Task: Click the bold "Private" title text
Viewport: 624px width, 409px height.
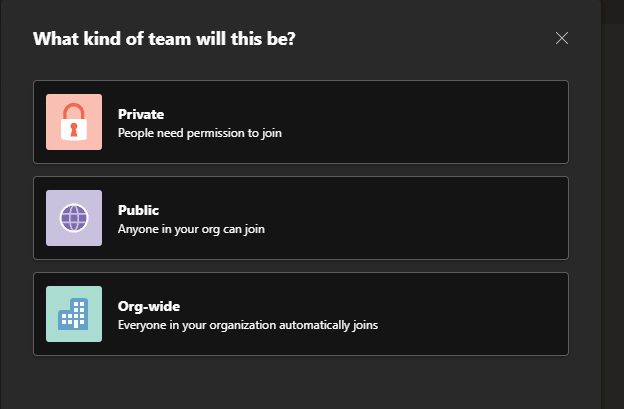Action: tap(141, 114)
